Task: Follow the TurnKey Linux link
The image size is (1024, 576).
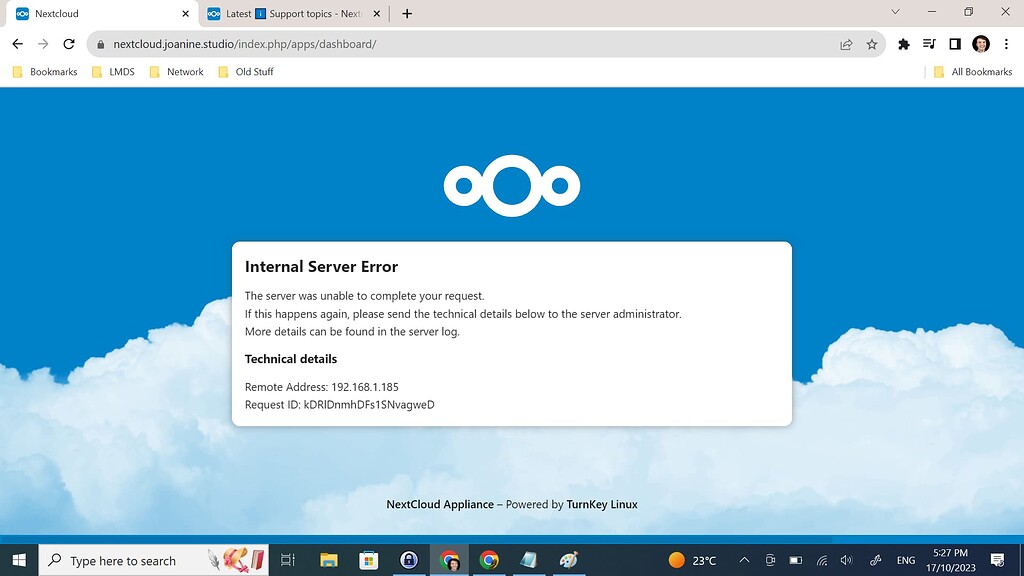Action: tap(602, 504)
